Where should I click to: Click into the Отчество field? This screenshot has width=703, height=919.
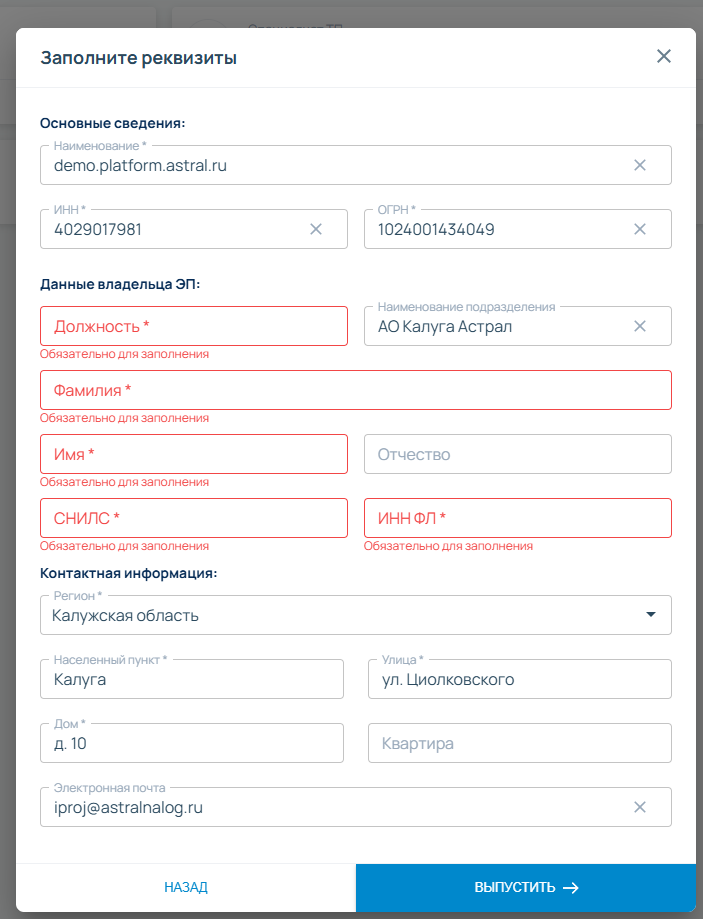pyautogui.click(x=518, y=454)
